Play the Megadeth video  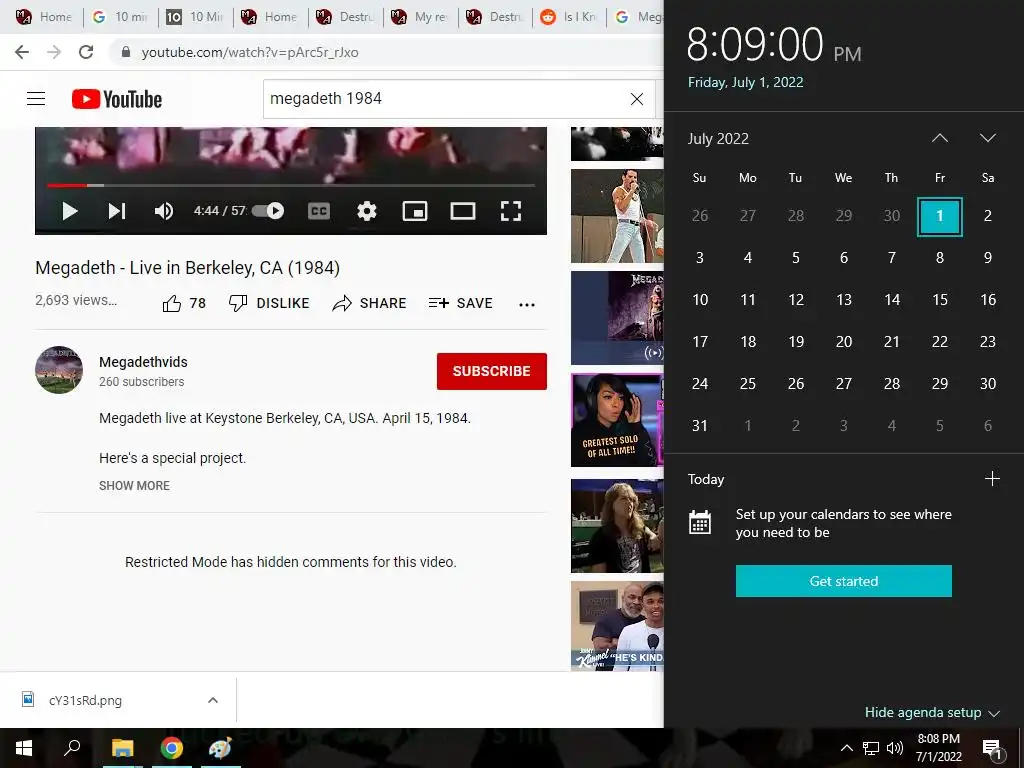coord(70,211)
